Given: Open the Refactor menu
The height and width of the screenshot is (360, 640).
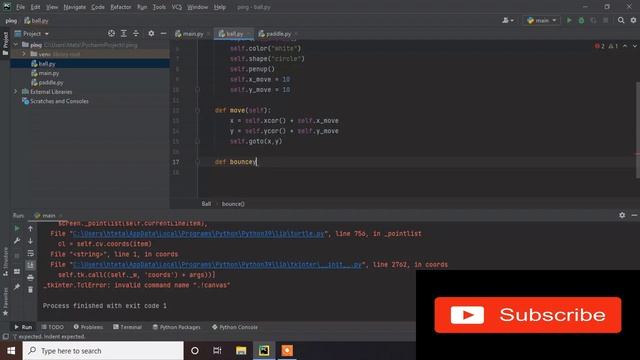Looking at the screenshot, I should (x=121, y=7).
